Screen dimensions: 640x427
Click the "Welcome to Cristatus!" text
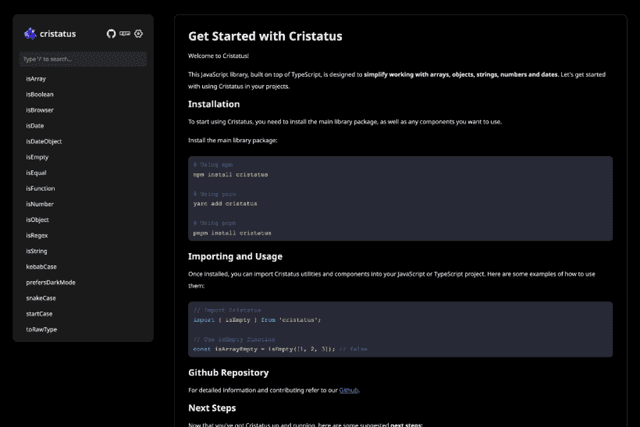pyautogui.click(x=218, y=56)
